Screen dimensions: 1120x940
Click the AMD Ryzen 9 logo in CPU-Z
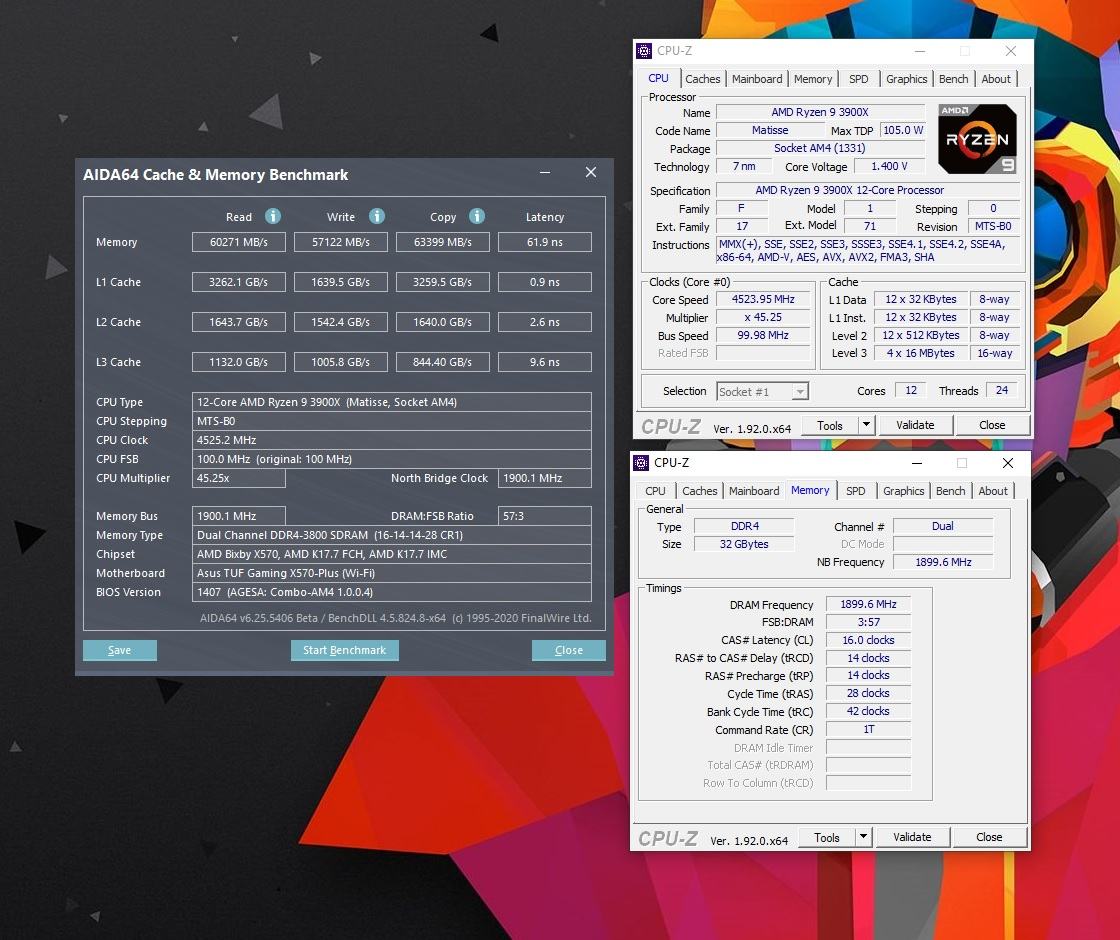977,139
